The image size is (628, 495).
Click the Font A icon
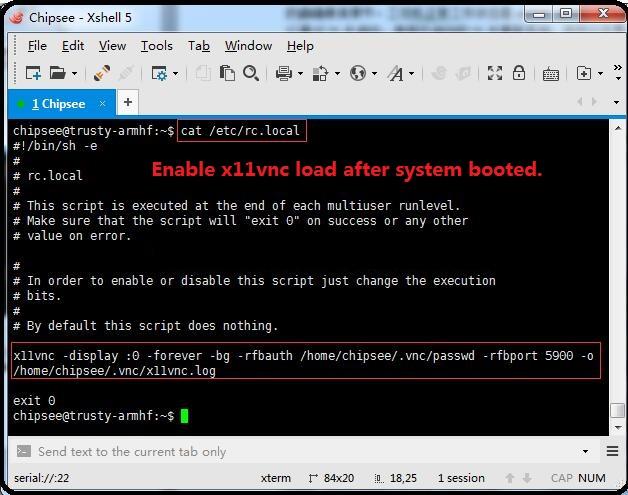tap(396, 73)
